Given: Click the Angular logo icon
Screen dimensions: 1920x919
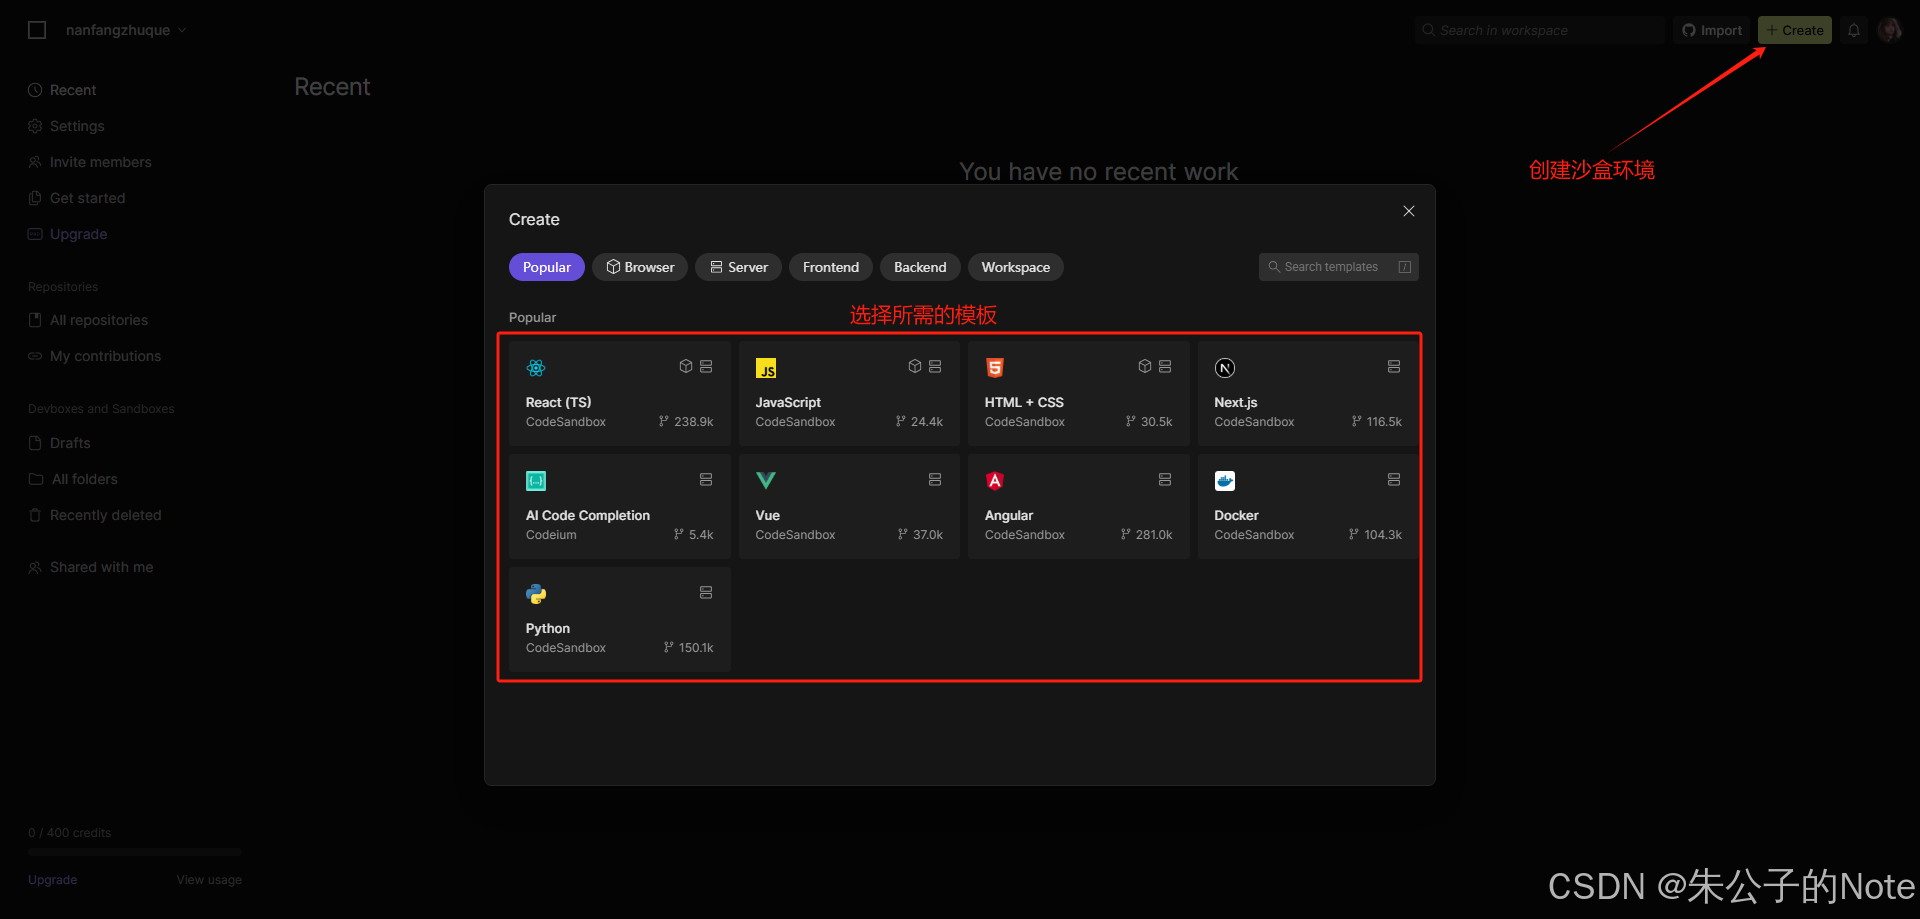Looking at the screenshot, I should tap(995, 481).
